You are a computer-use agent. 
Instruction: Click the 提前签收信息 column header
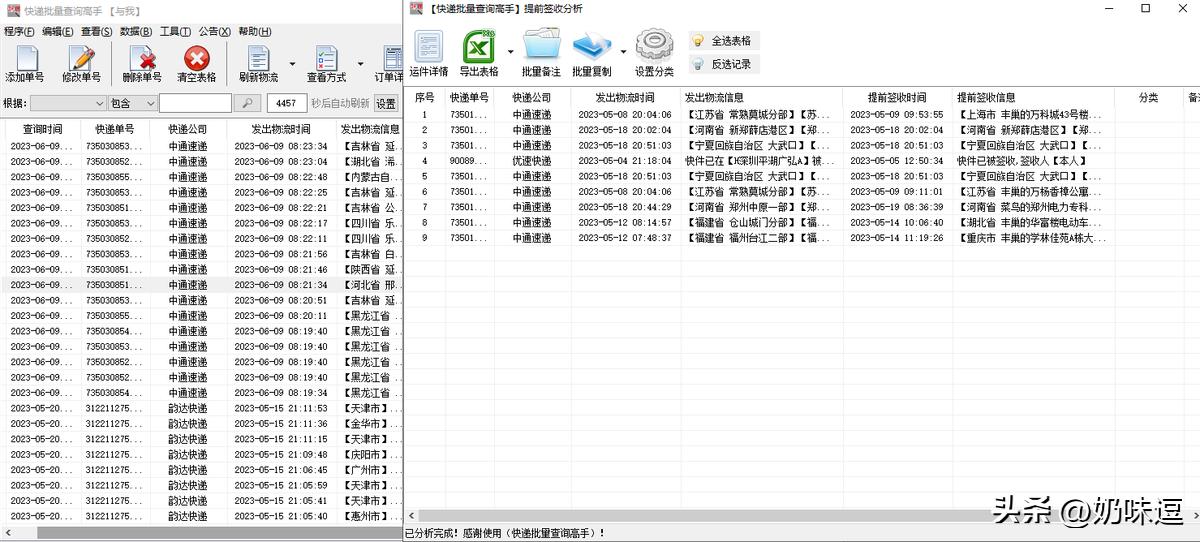pos(1033,97)
